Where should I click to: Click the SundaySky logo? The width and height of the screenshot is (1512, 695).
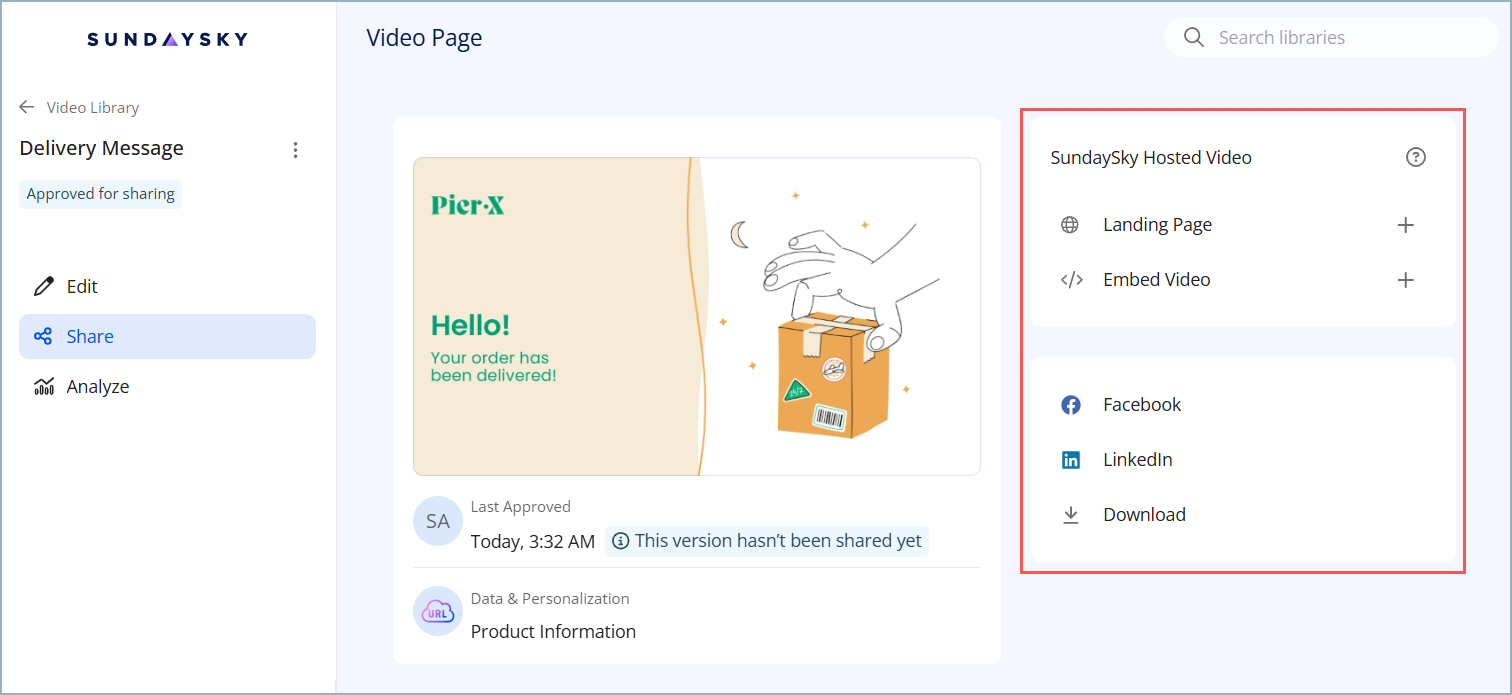point(167,39)
